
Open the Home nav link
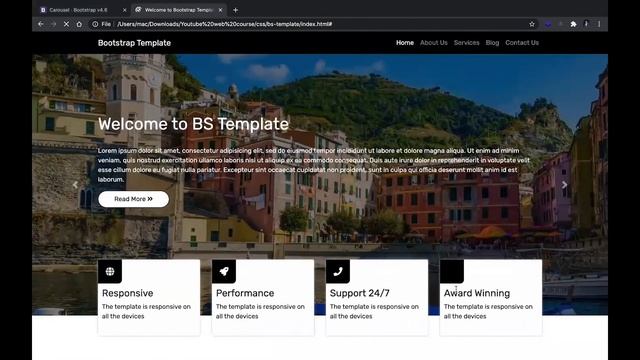click(404, 42)
